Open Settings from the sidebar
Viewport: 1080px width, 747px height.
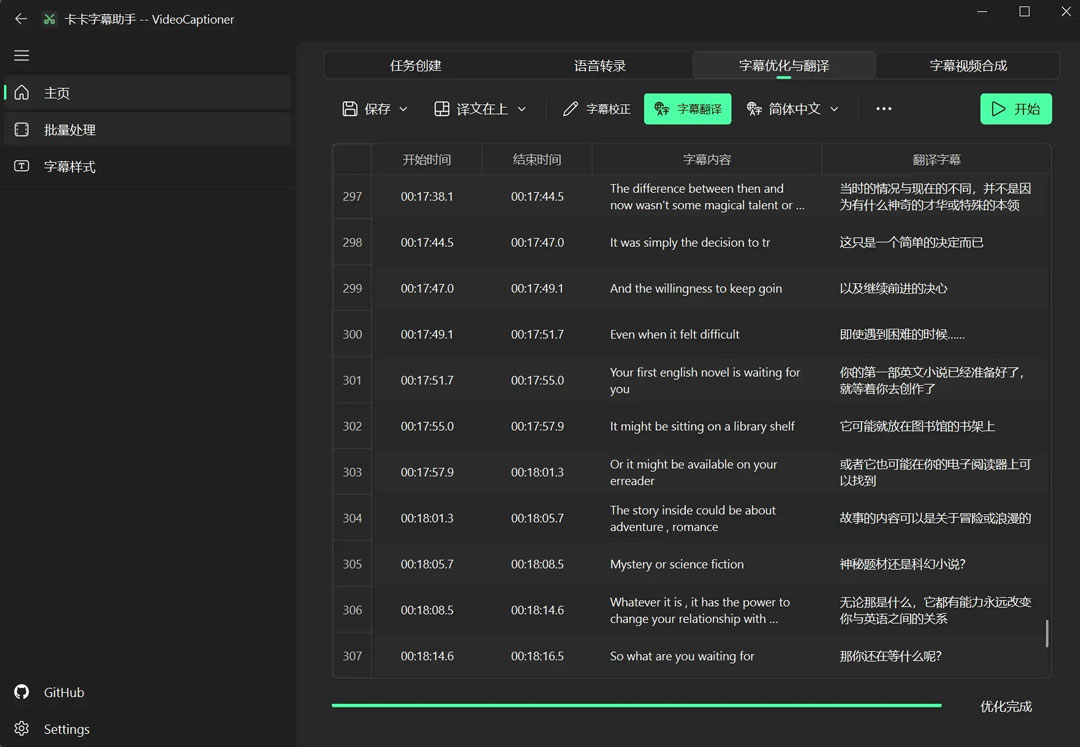pos(66,729)
